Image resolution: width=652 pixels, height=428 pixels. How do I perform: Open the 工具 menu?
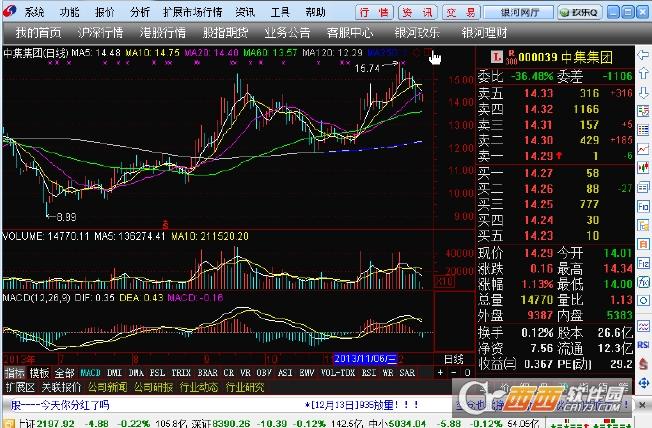pos(280,12)
